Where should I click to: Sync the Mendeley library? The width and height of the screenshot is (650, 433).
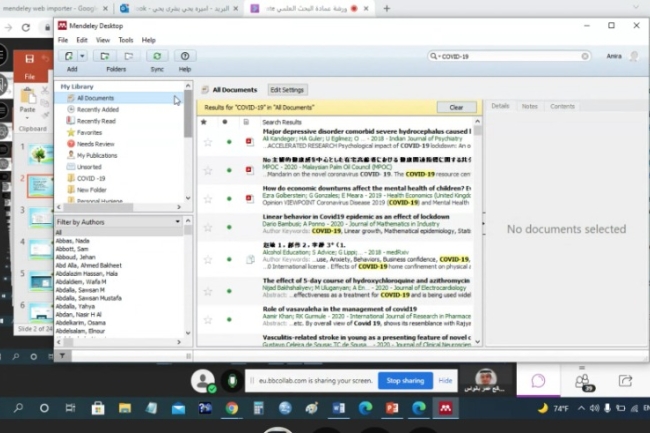[x=157, y=56]
